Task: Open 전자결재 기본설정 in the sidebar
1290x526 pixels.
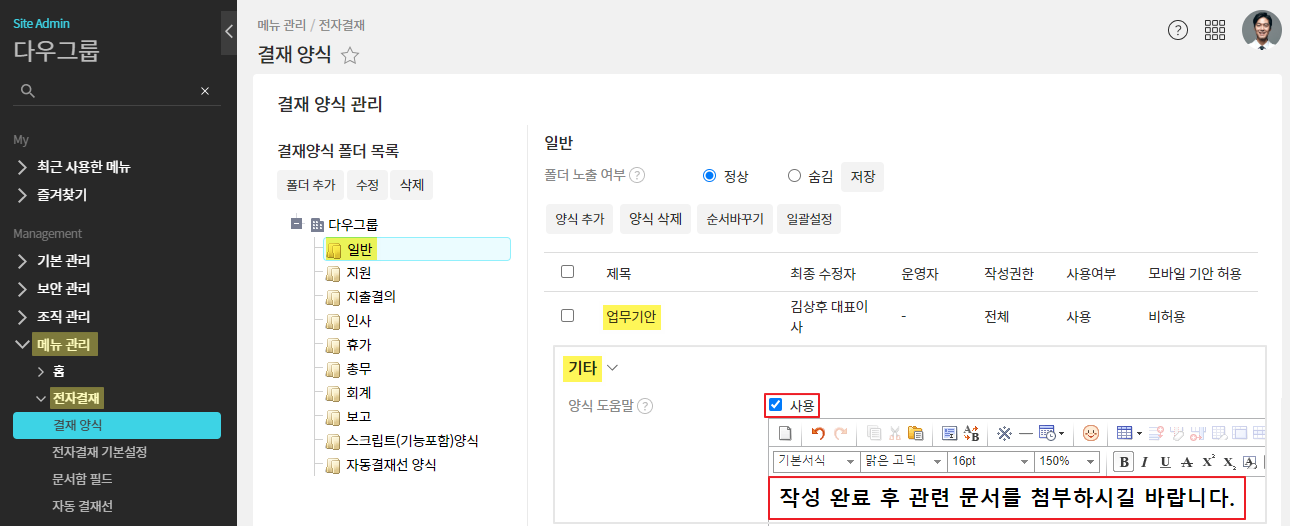Action: tap(99, 452)
